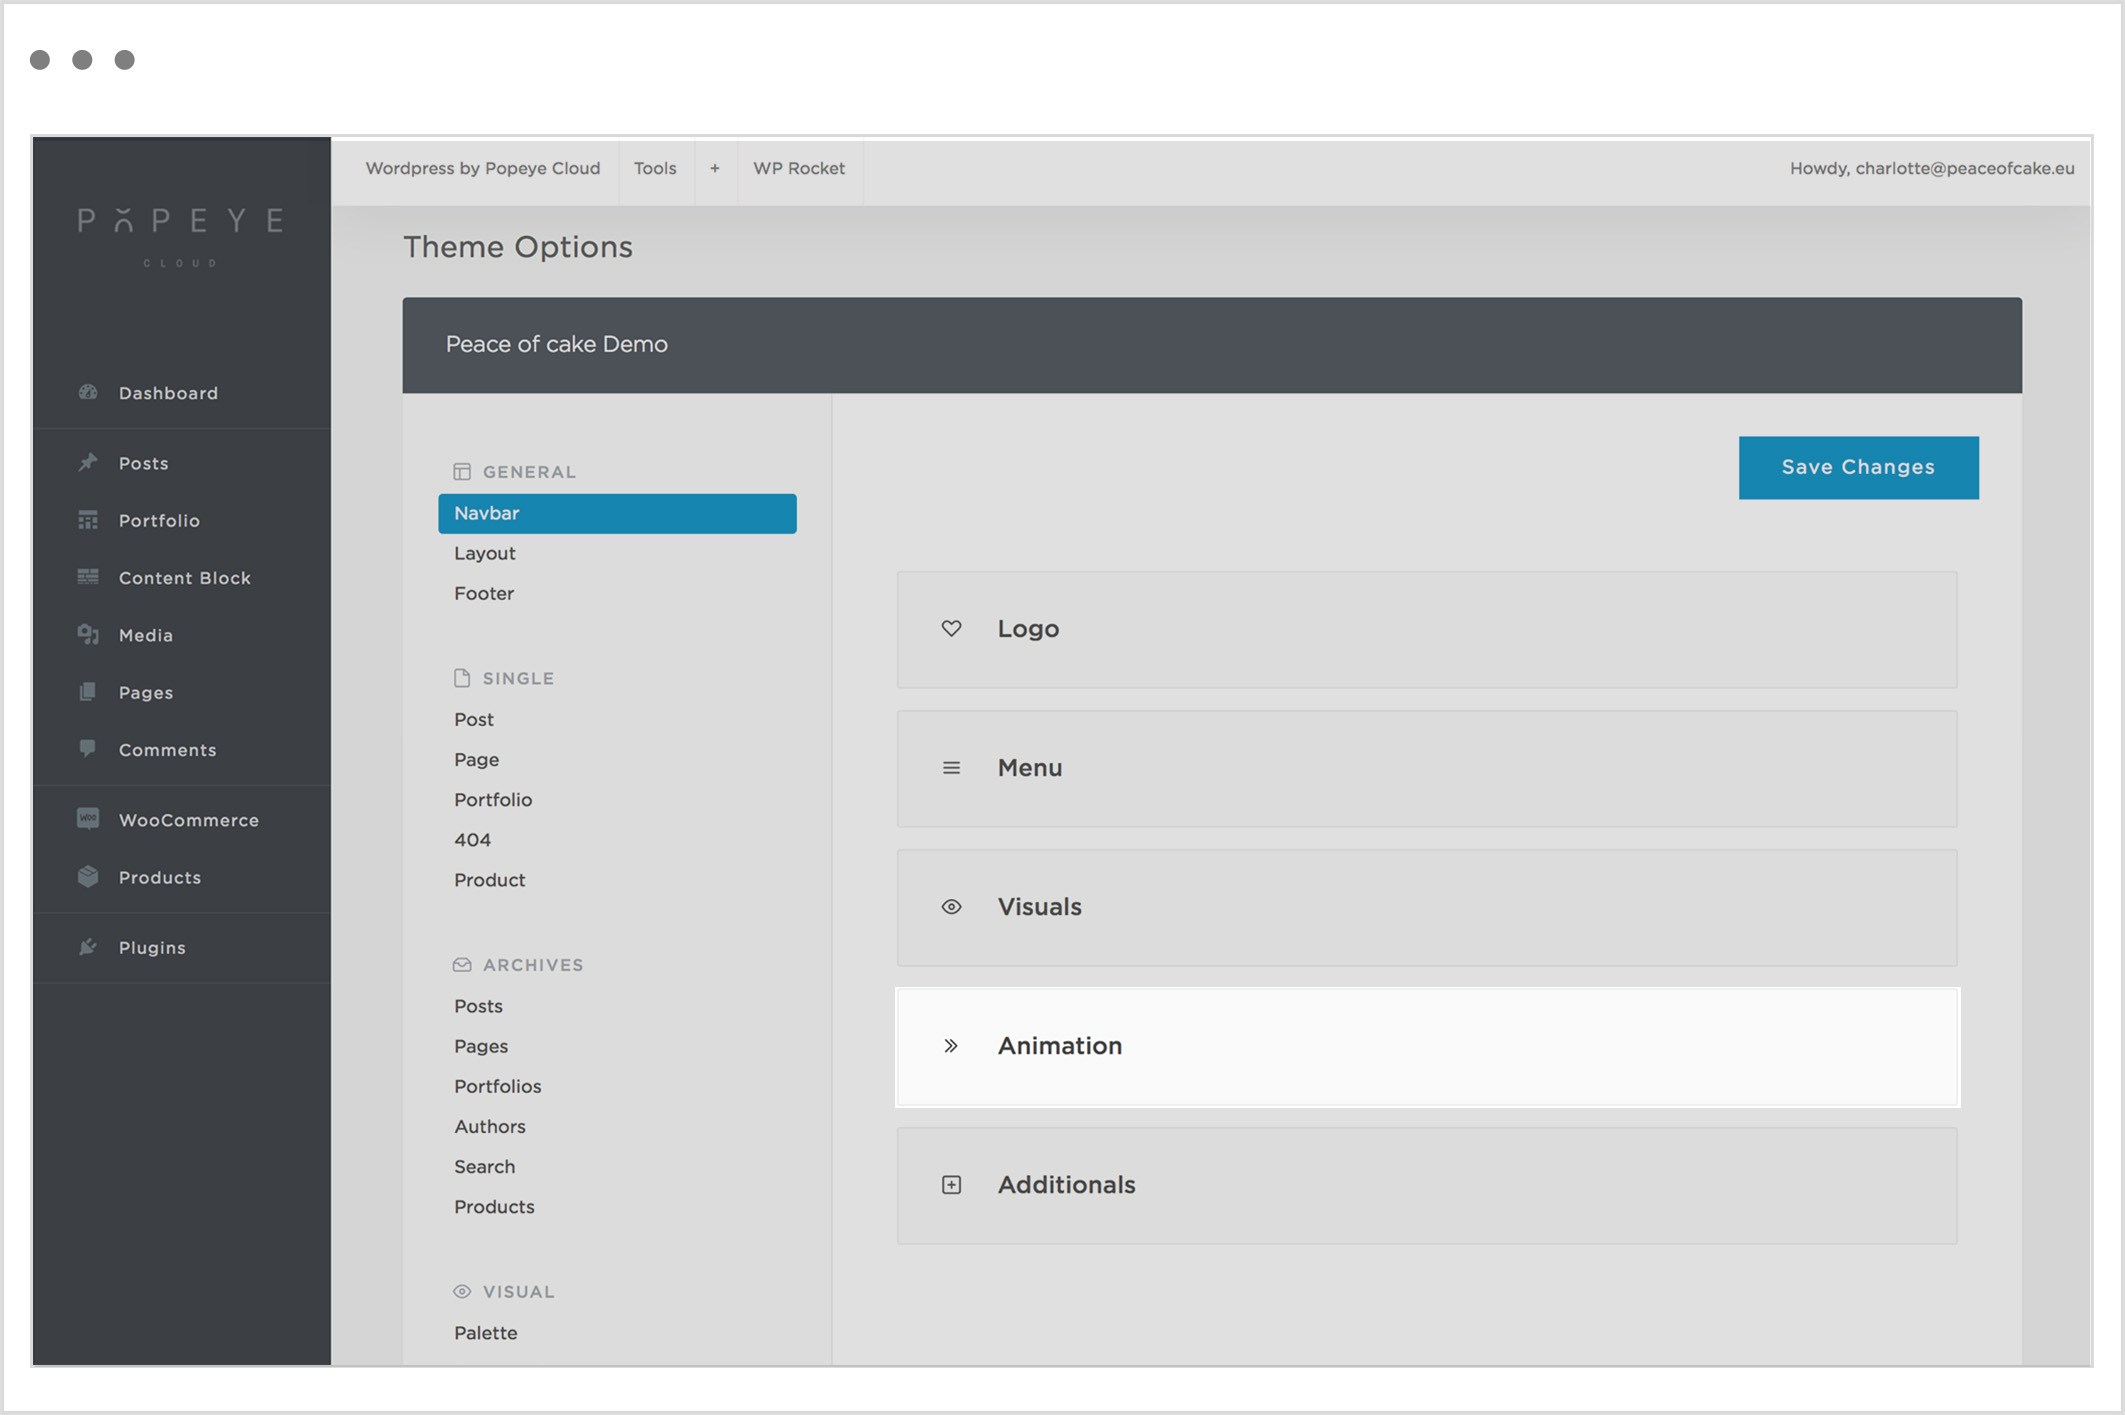
Task: Expand the Additionals settings panel
Action: (1427, 1186)
